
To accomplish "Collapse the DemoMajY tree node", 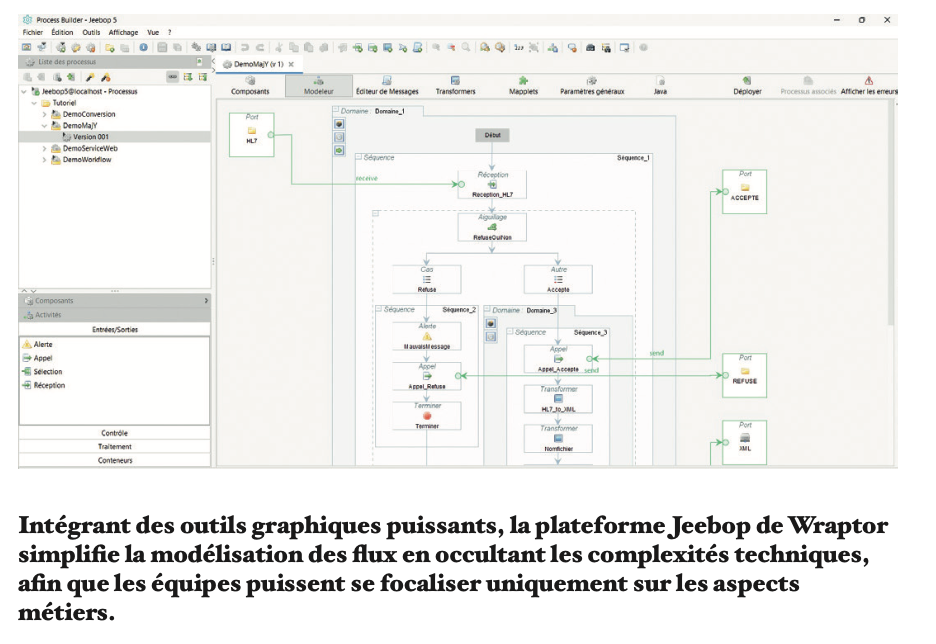I will [44, 126].
